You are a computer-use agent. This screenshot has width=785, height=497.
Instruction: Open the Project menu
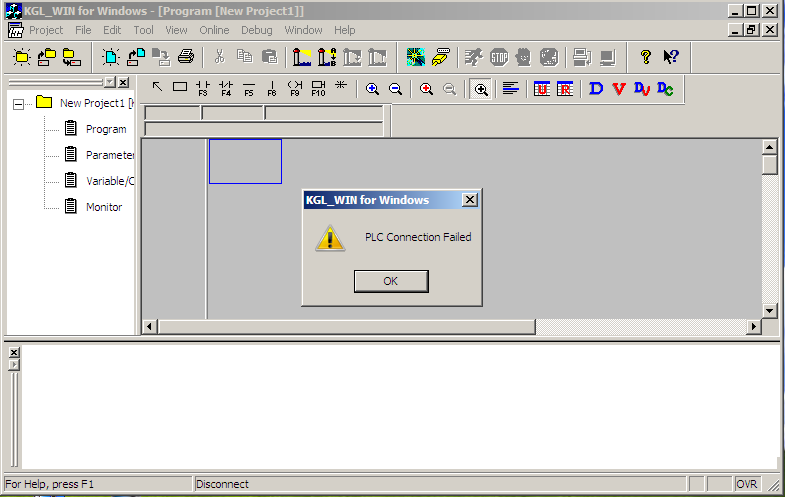click(x=46, y=30)
